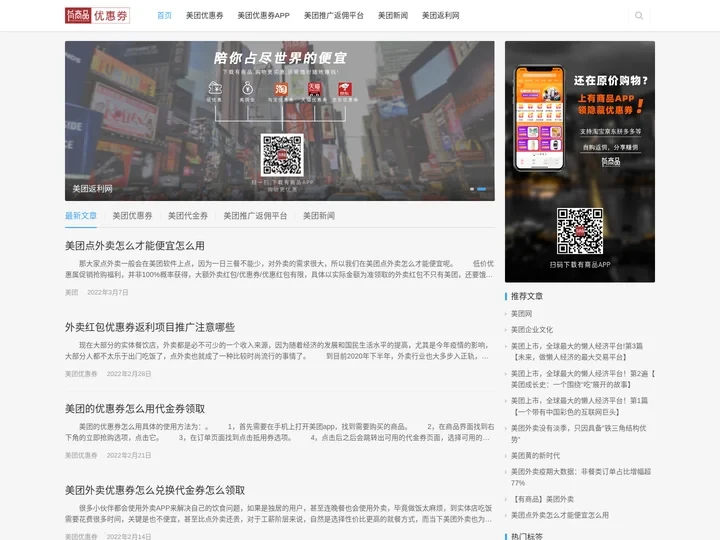Open recommended article 美团外卖没有淡季
Image resolution: width=720 pixels, height=540 pixels.
tap(579, 434)
